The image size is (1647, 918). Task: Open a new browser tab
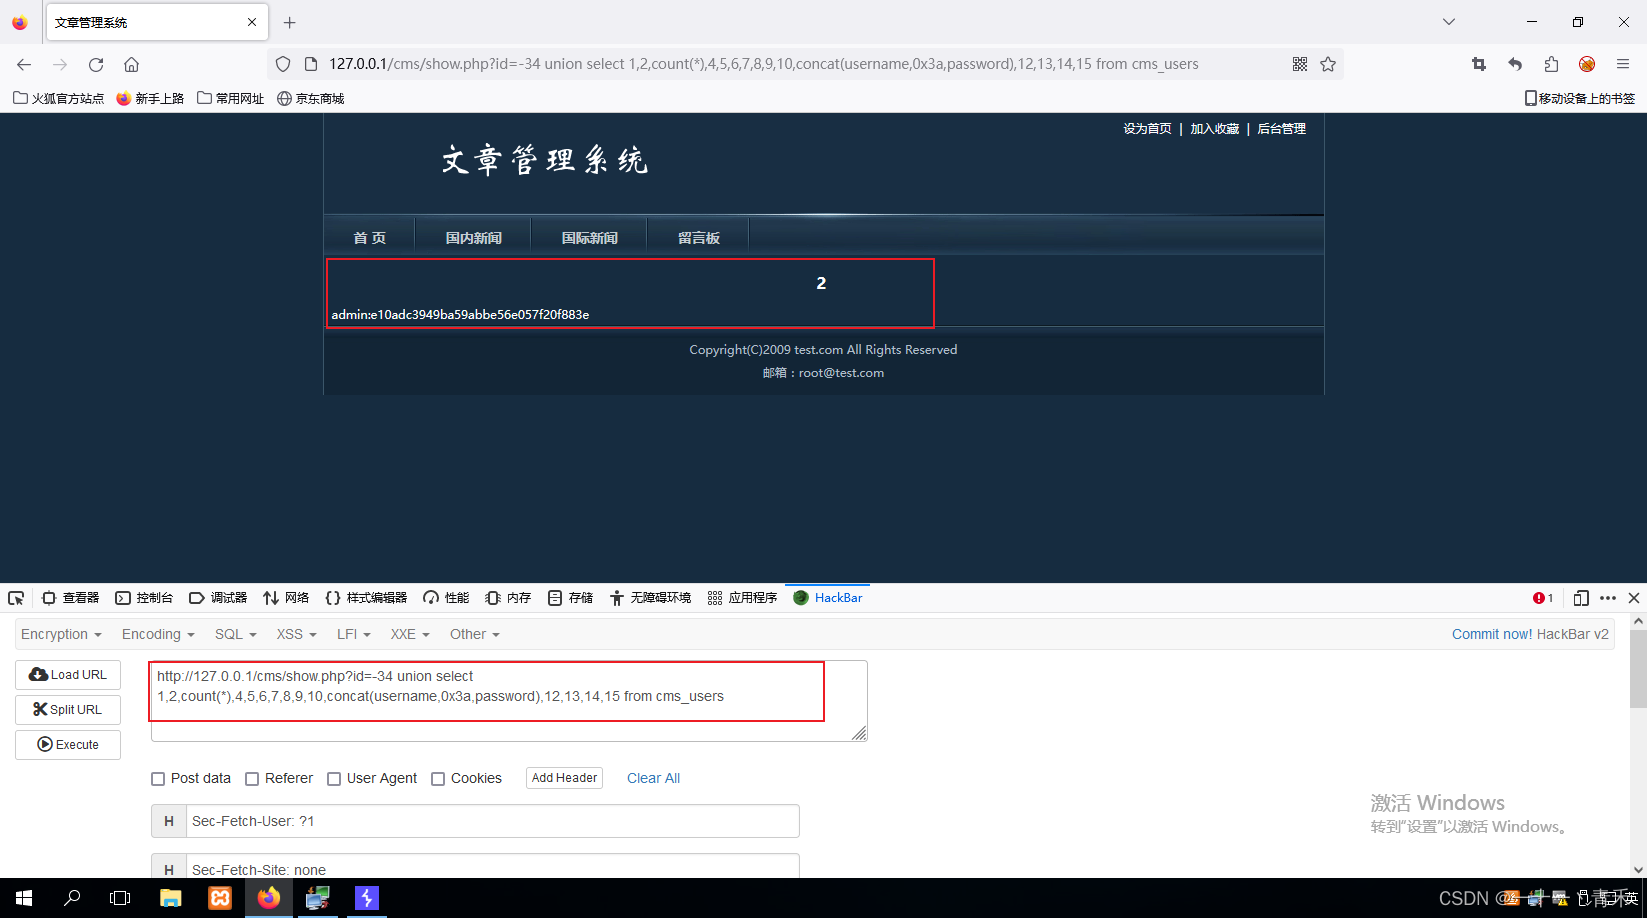pyautogui.click(x=289, y=22)
